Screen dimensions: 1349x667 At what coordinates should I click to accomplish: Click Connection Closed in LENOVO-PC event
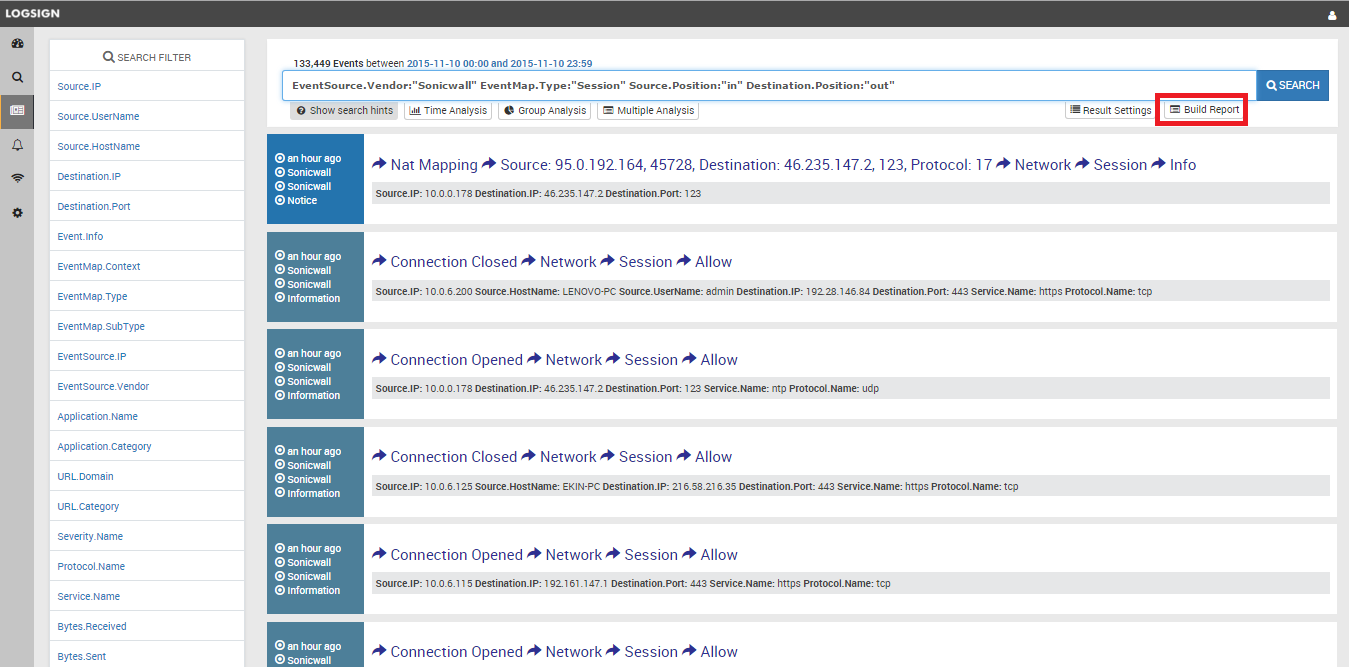point(453,261)
